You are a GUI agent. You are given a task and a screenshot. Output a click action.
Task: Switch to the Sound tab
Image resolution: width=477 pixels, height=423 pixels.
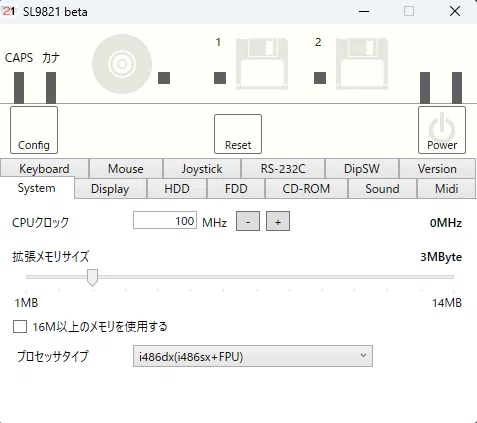point(382,189)
